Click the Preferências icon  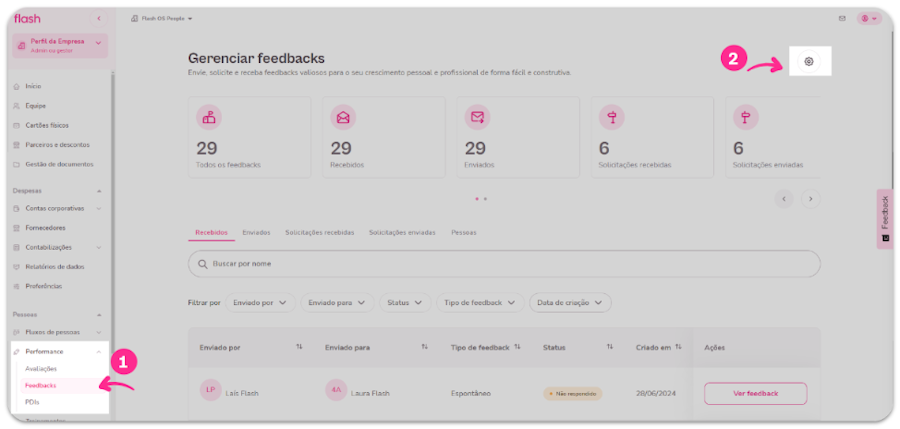click(17, 286)
